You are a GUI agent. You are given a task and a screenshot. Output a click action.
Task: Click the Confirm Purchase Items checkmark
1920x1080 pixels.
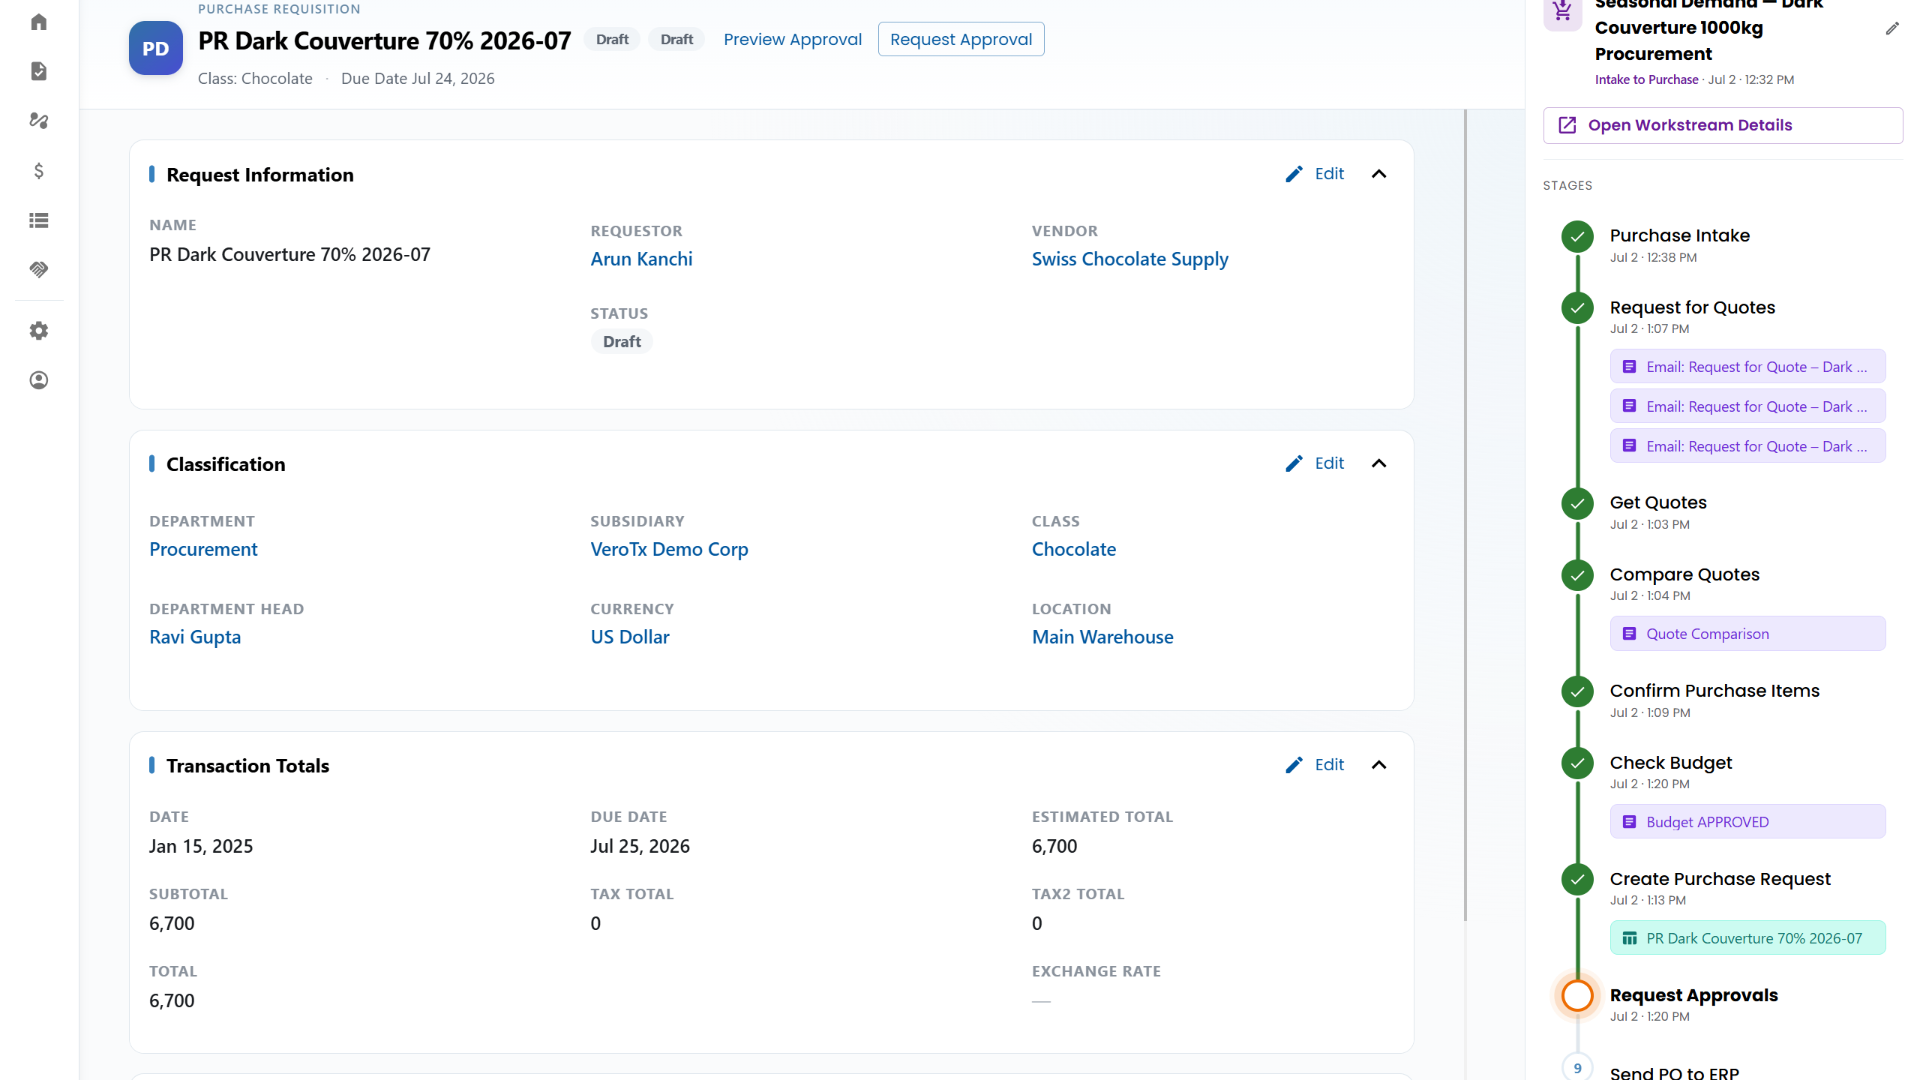tap(1578, 691)
